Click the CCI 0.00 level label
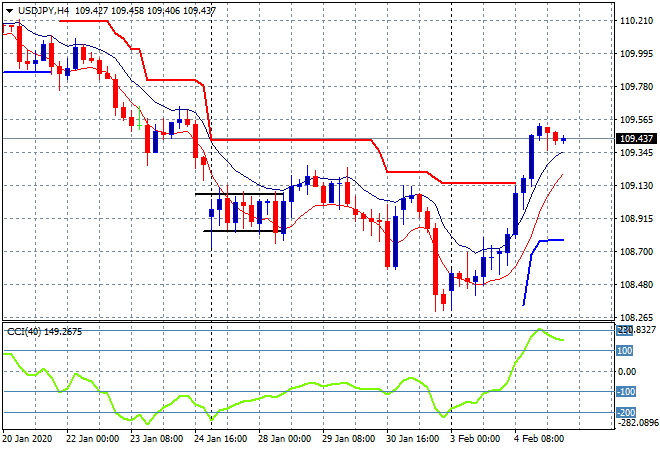660x450 pixels. click(x=627, y=371)
